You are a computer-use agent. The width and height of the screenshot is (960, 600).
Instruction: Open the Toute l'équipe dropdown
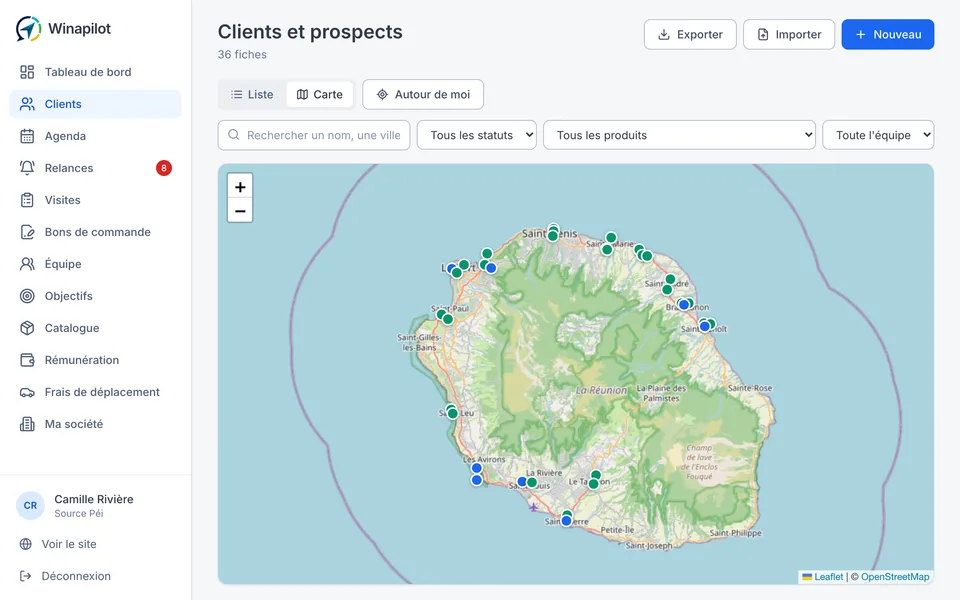(x=878, y=135)
